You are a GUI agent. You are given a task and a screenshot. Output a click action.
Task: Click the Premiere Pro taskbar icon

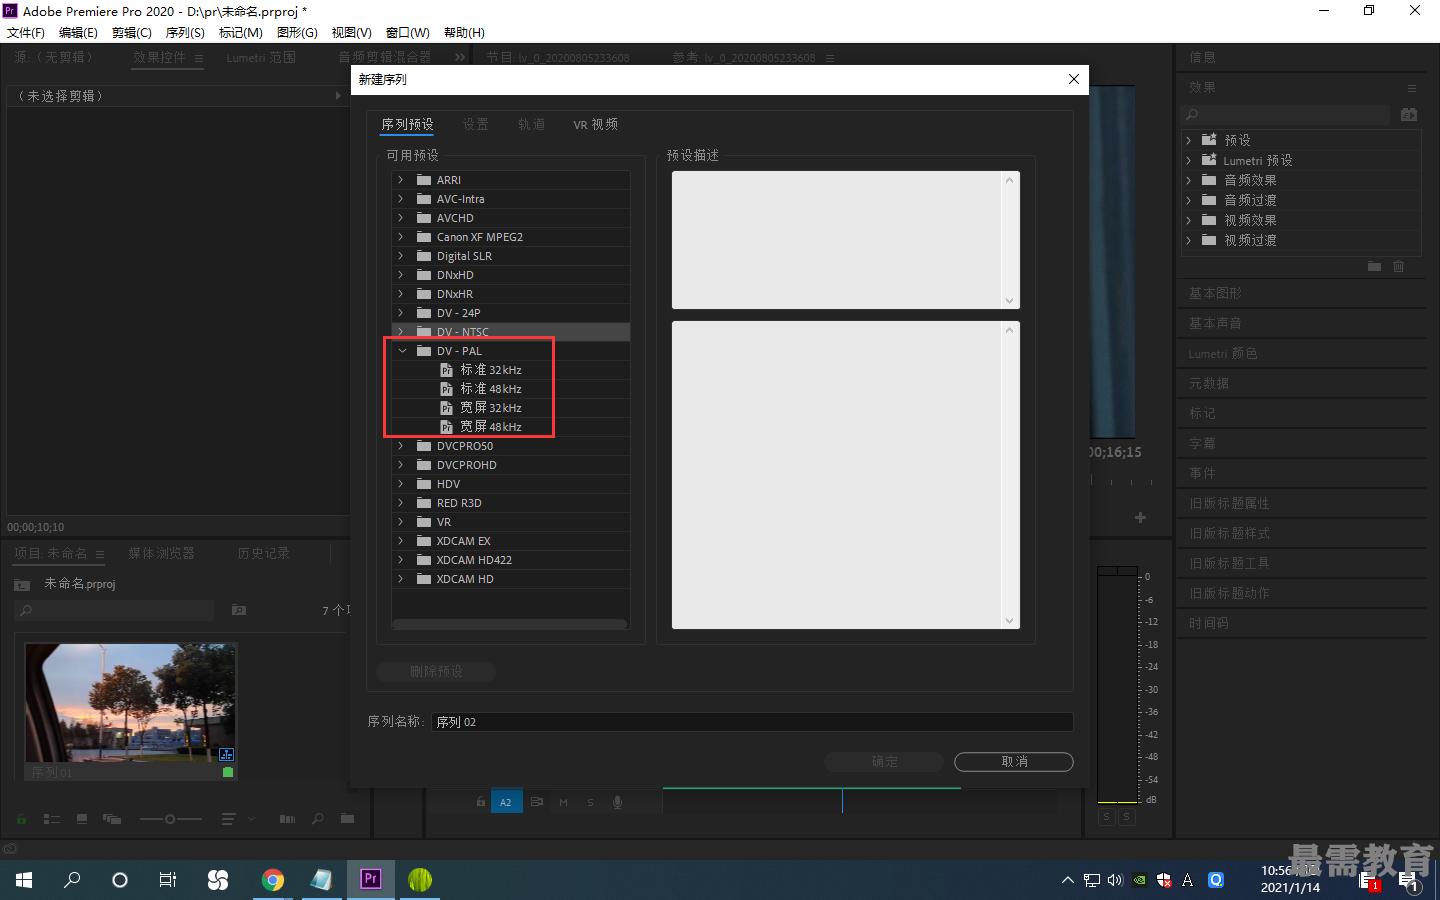point(371,880)
